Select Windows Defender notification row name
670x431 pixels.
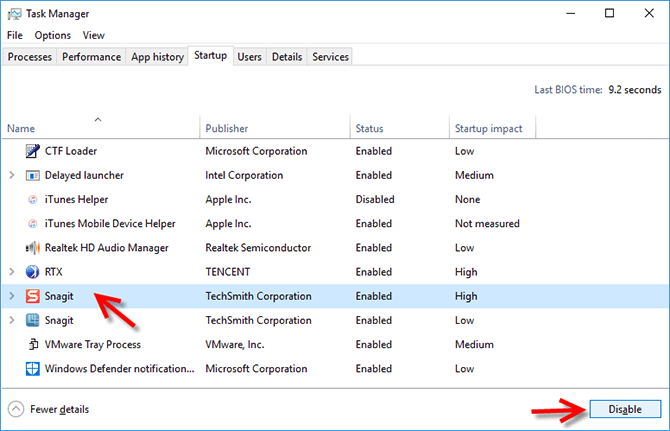(120, 369)
